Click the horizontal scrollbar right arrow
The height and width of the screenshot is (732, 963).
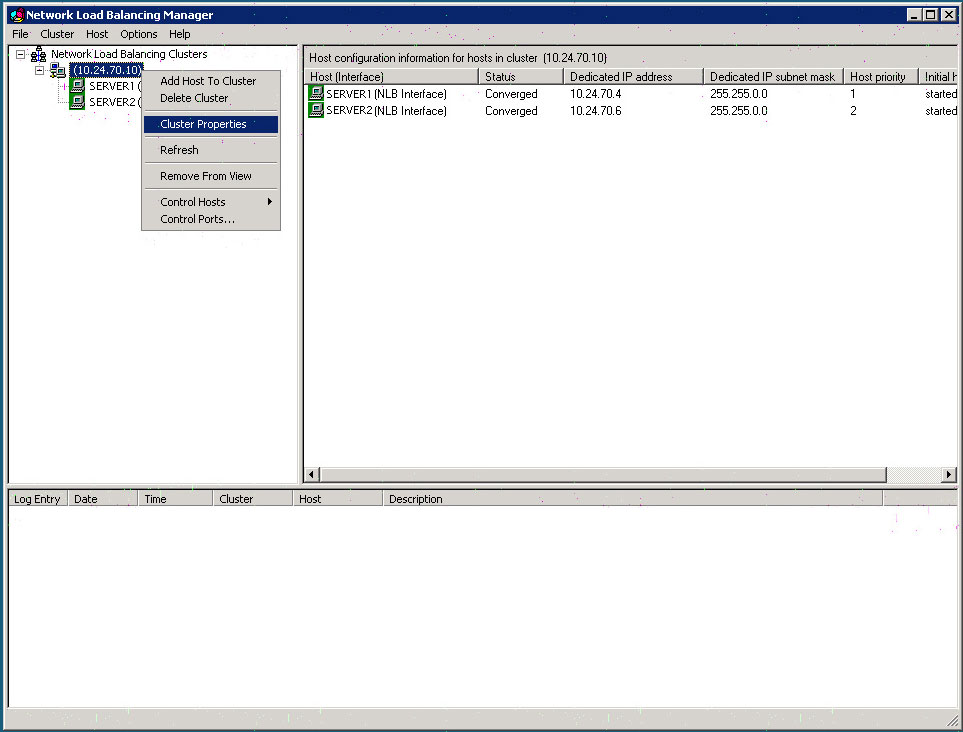(x=949, y=474)
